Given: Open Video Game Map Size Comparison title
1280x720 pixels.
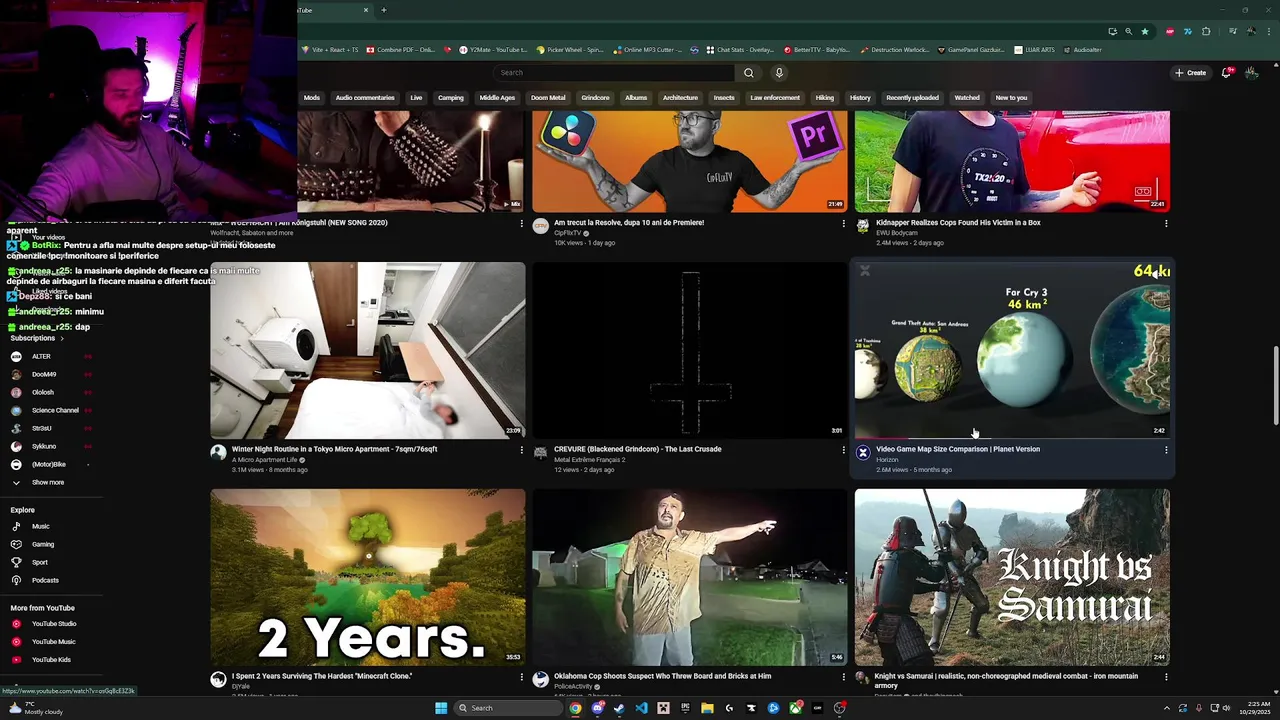Looking at the screenshot, I should pos(958,449).
